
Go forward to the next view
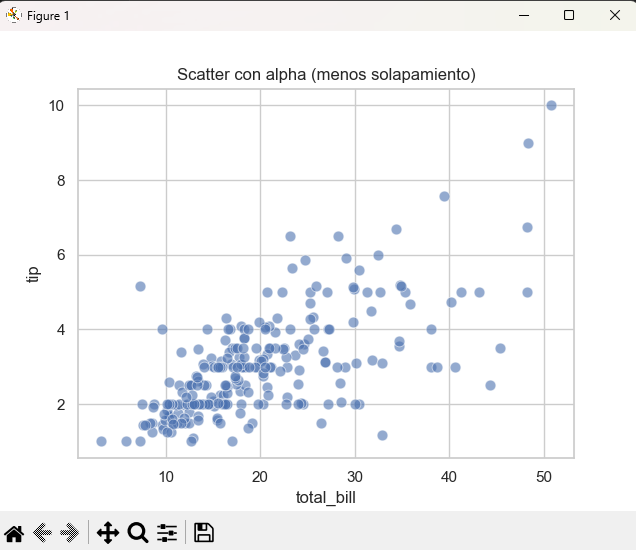point(69,532)
